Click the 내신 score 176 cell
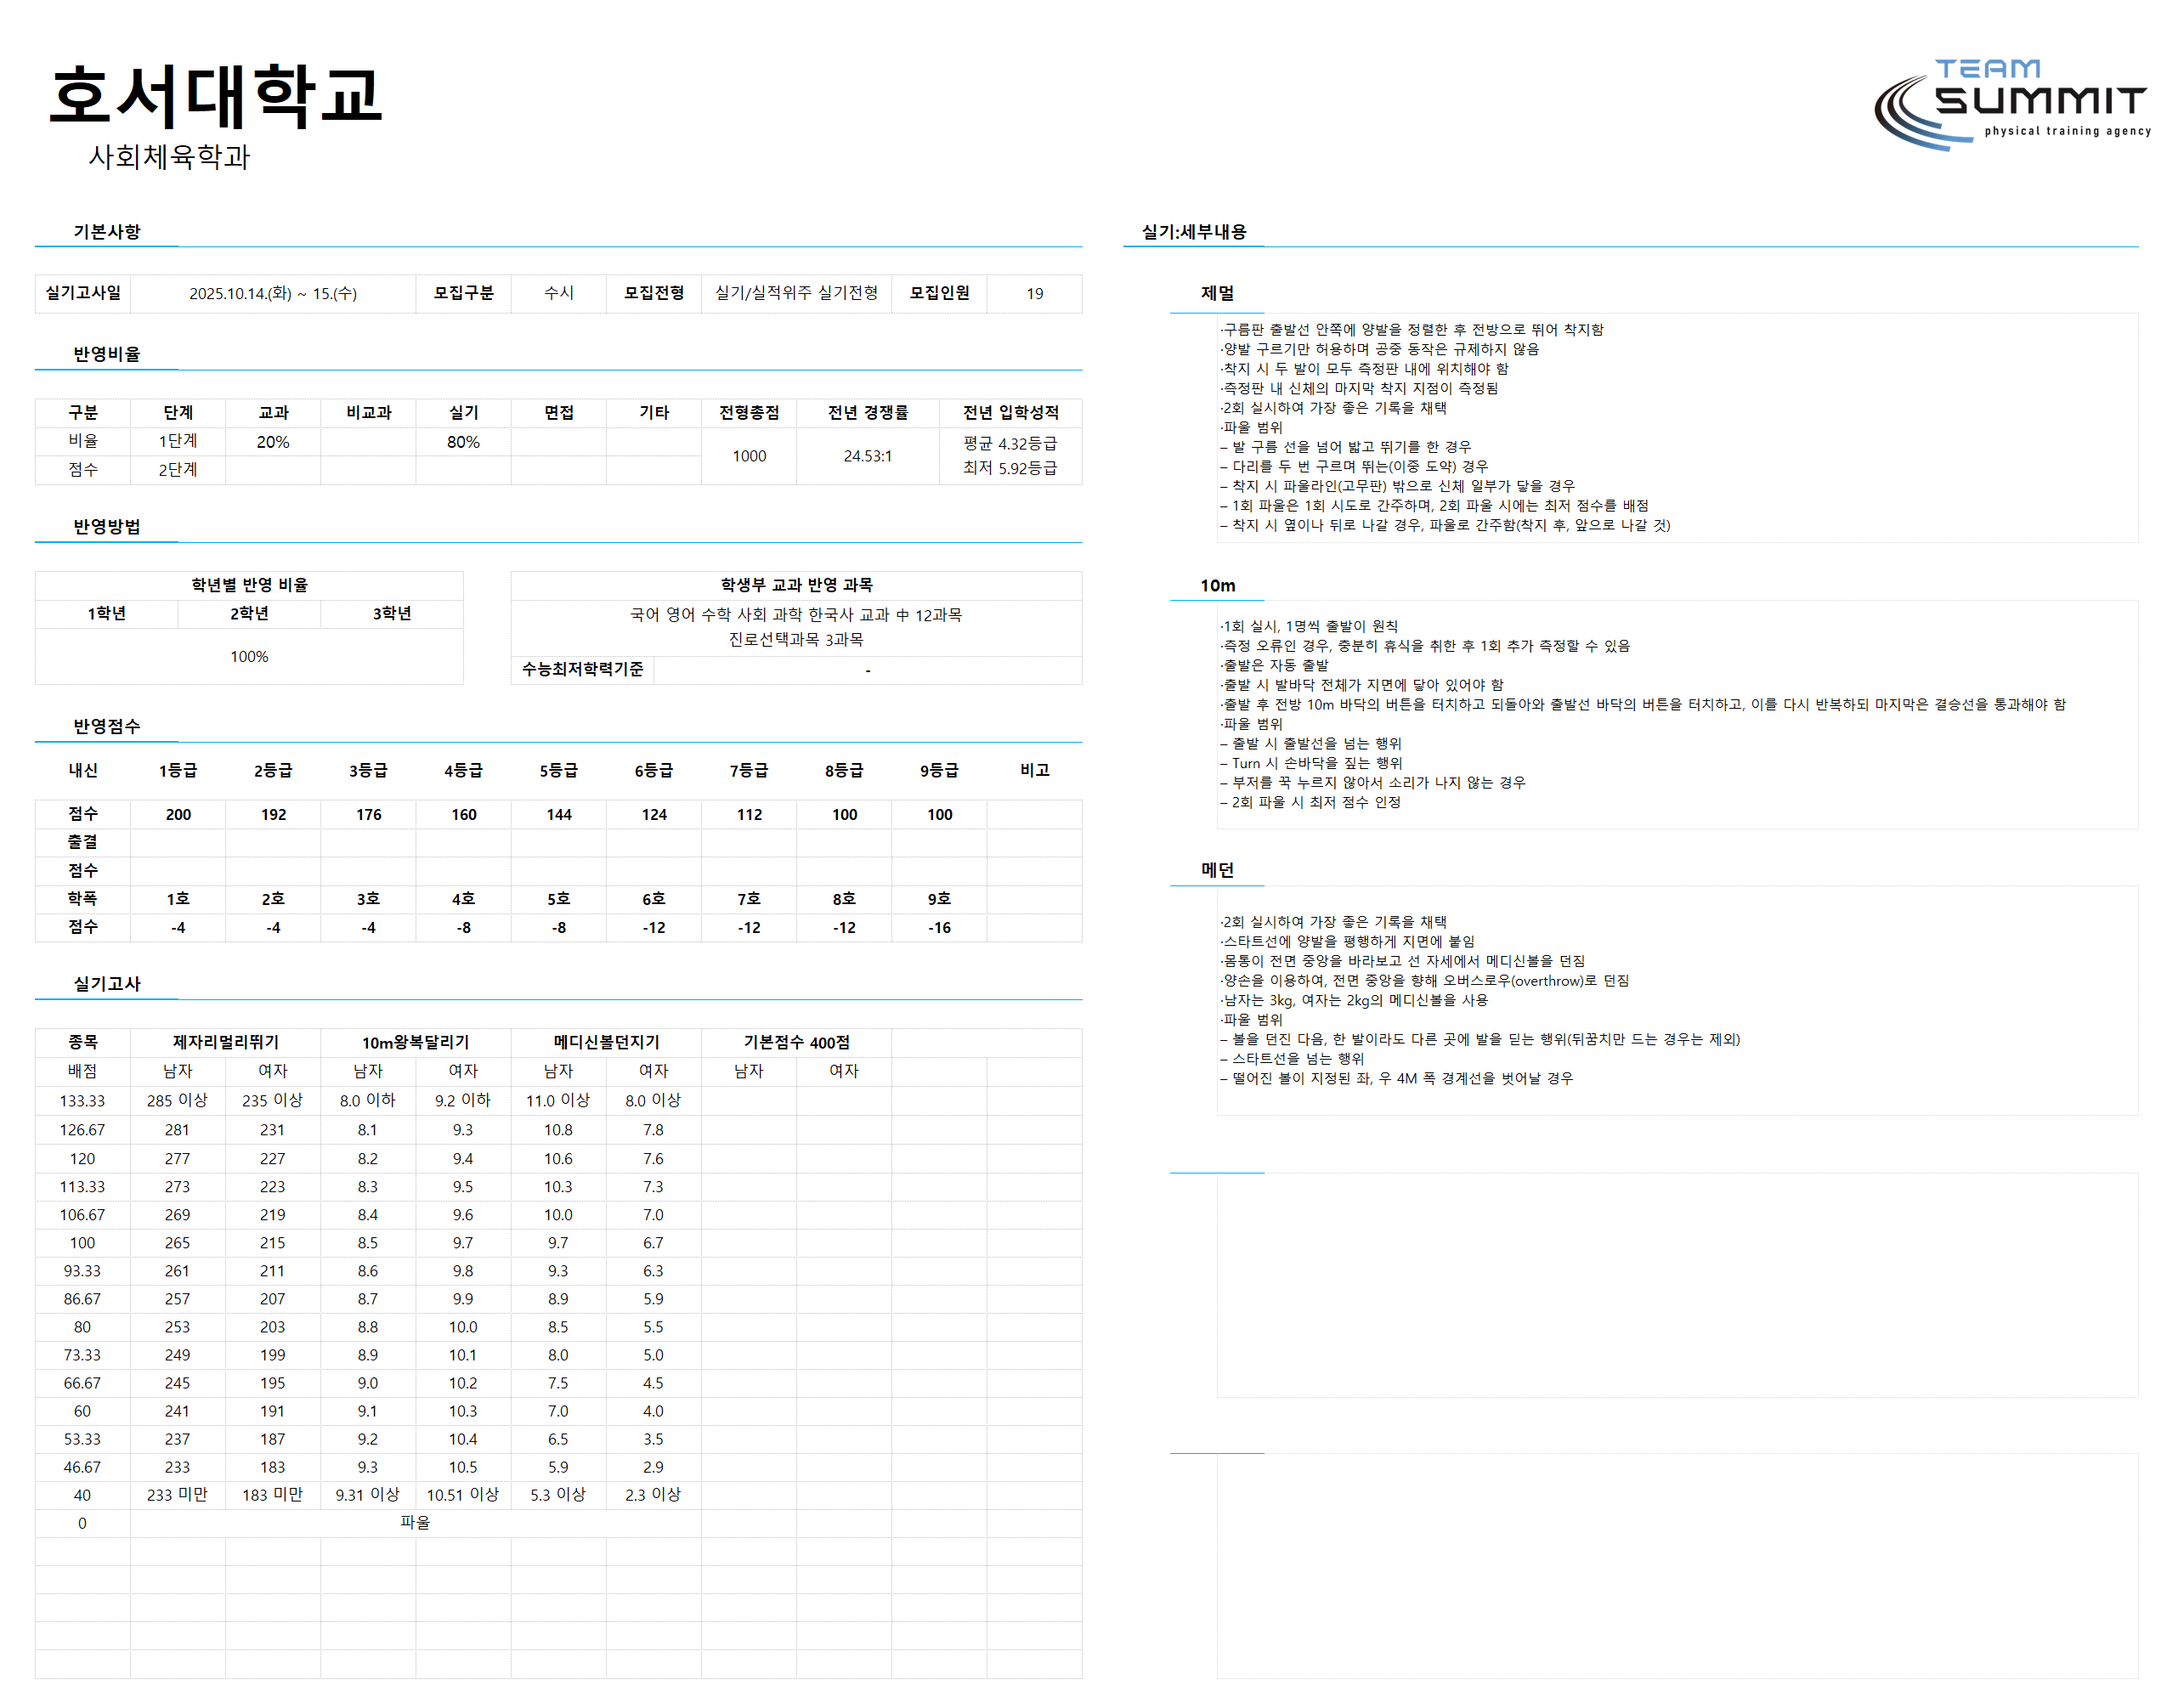 coord(369,814)
